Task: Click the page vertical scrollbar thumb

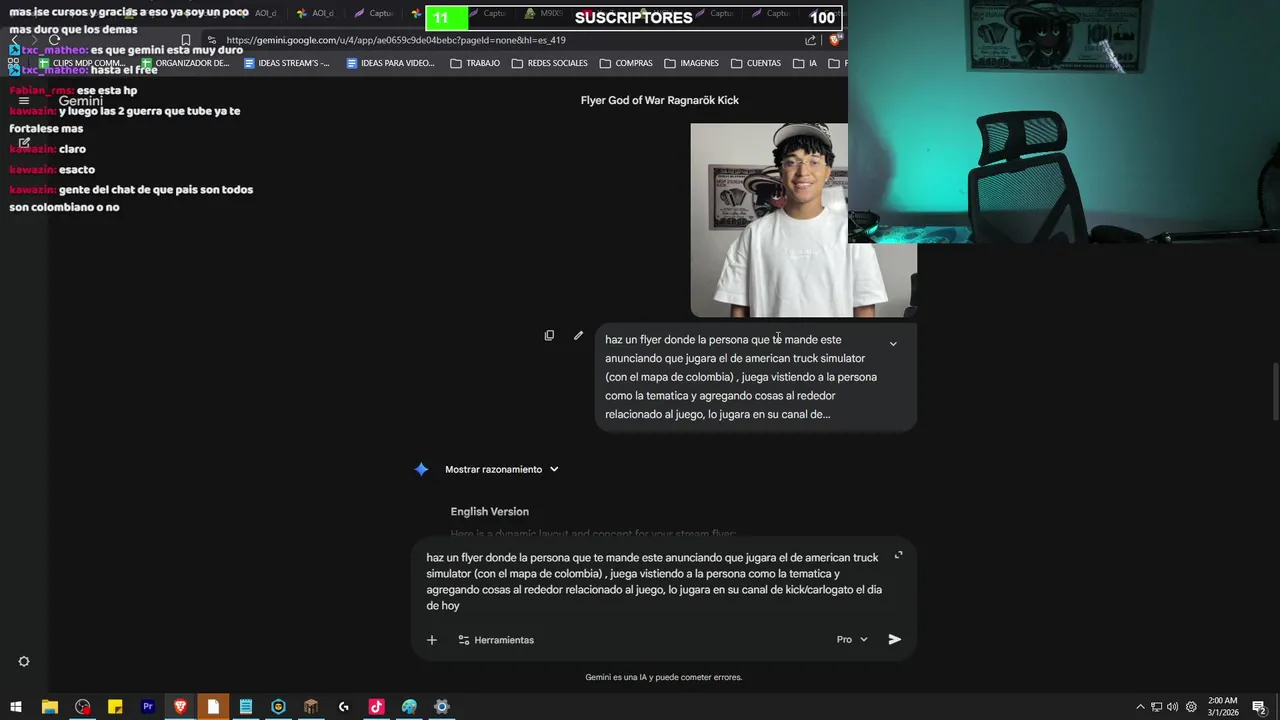Action: tap(1275, 393)
